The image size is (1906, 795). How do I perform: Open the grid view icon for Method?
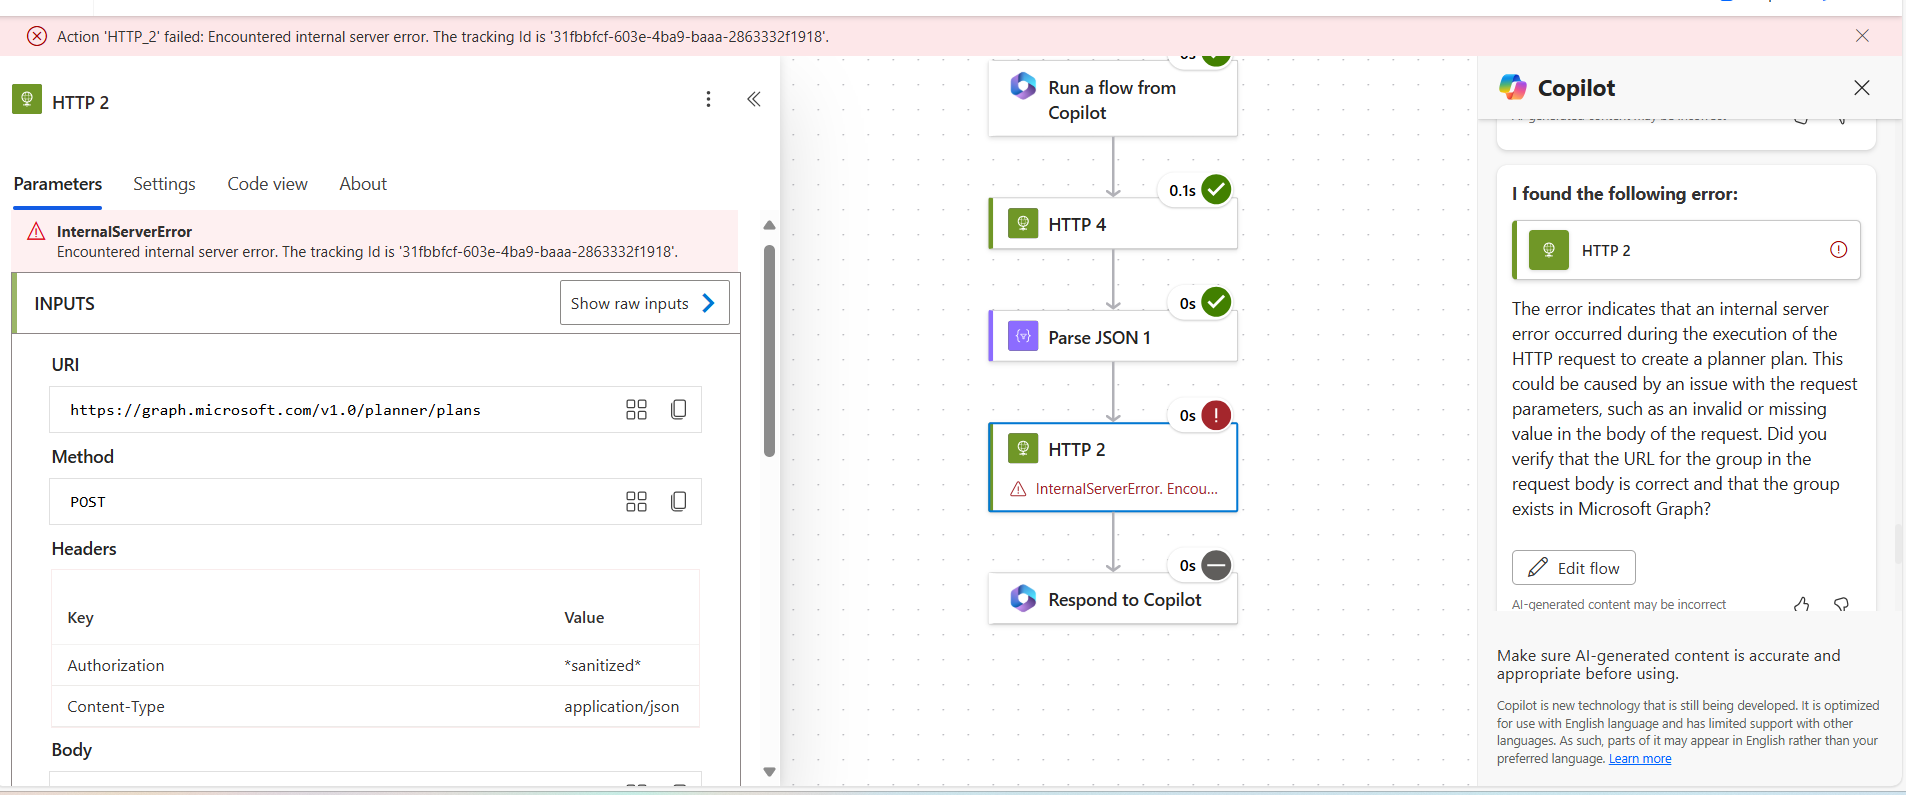636,502
